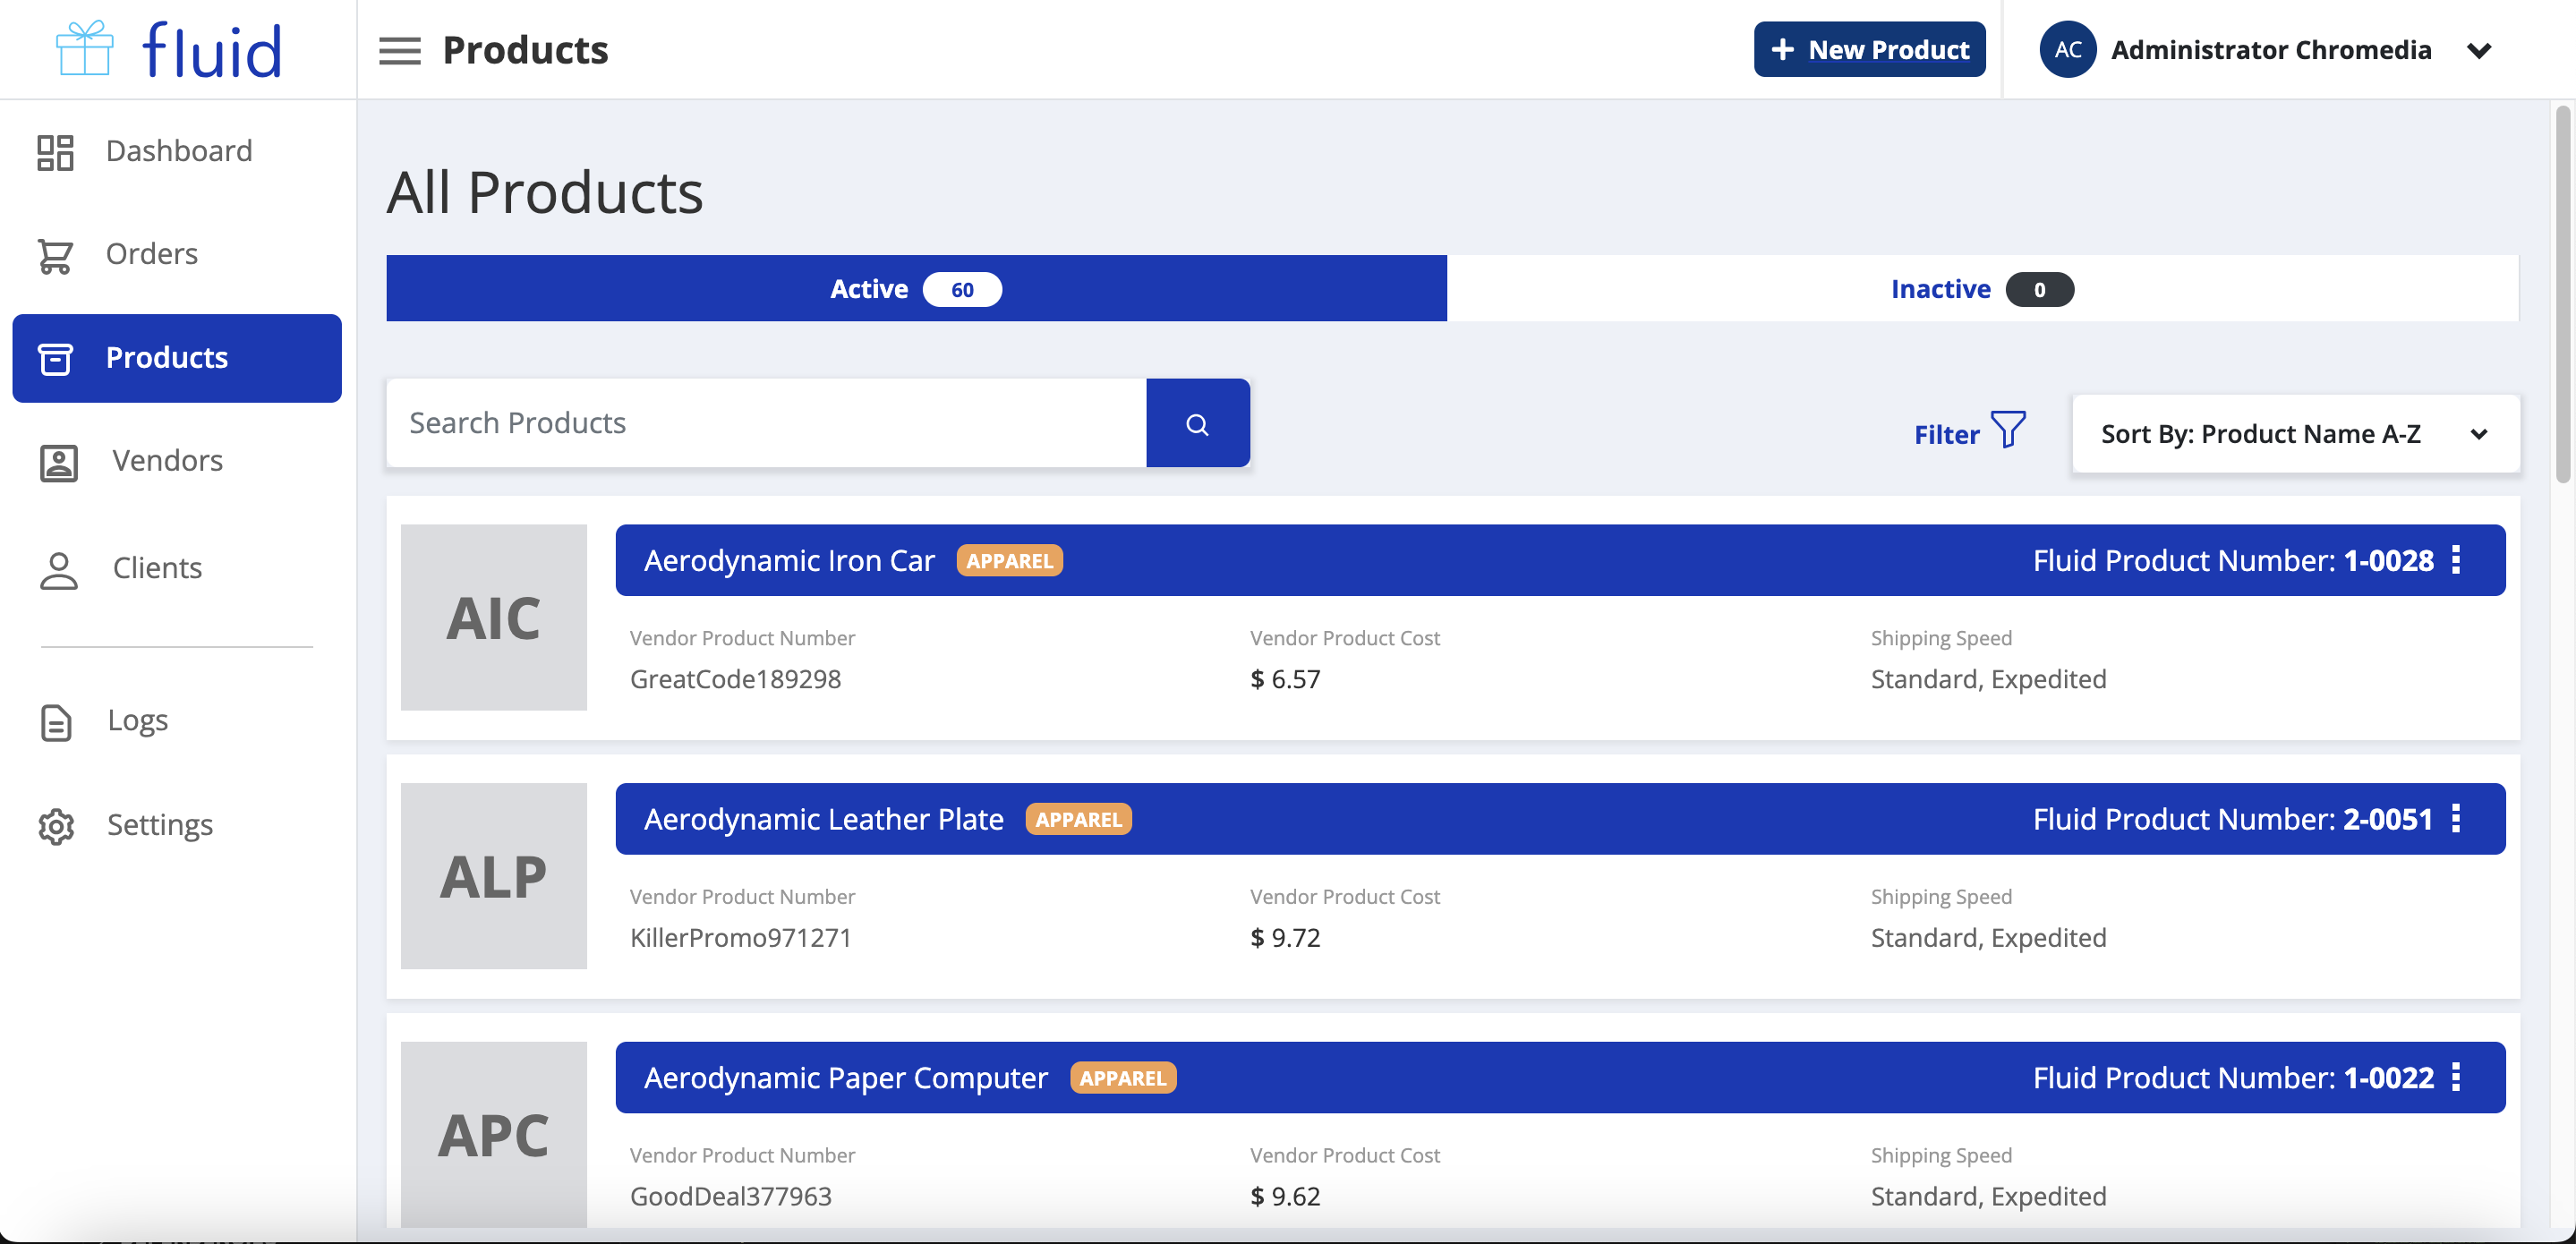Click the magnifier search button
This screenshot has width=2576, height=1244.
1197,423
